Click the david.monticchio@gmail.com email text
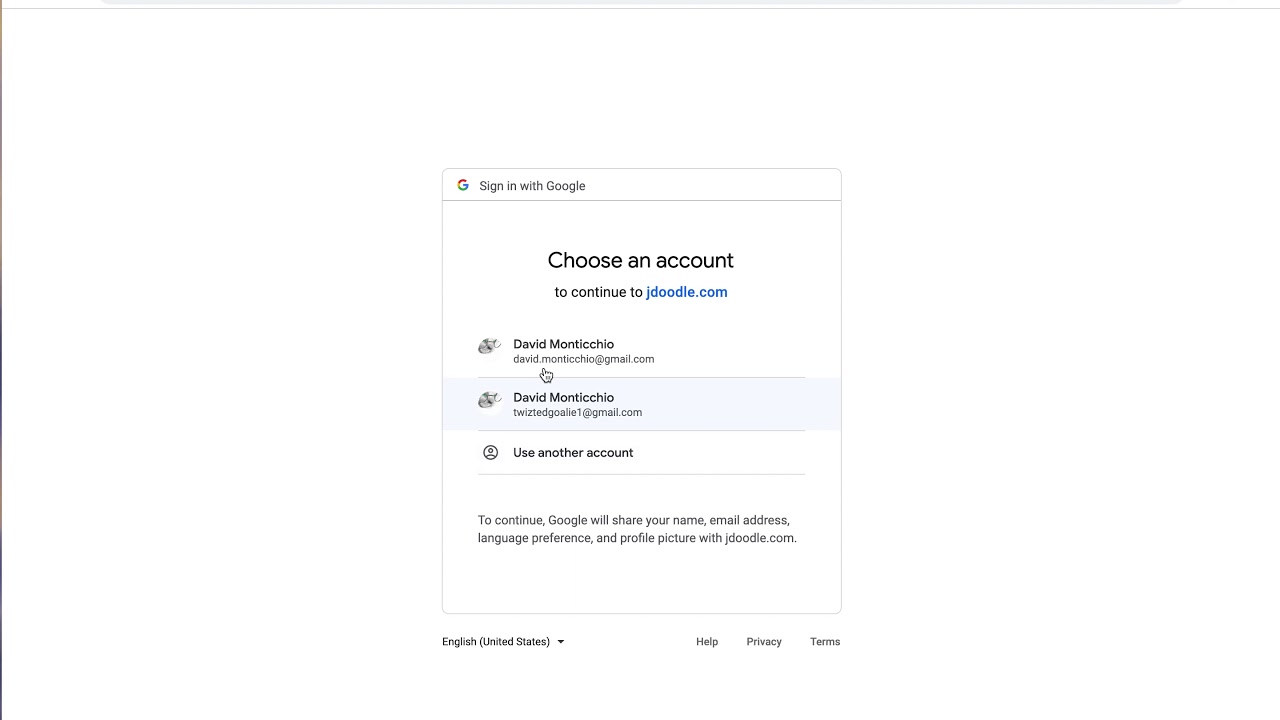The height and width of the screenshot is (720, 1280). [583, 359]
